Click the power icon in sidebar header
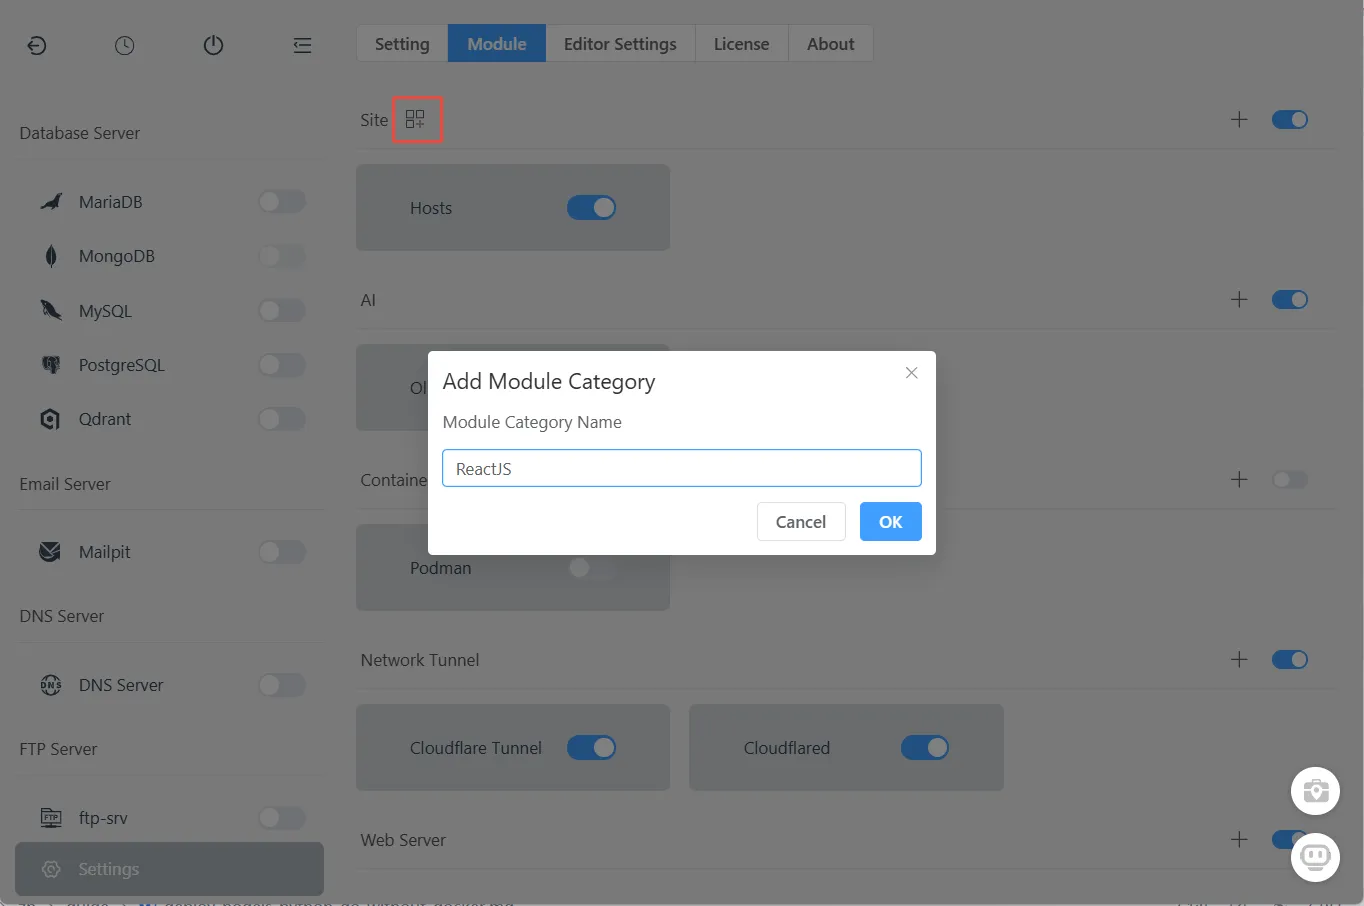 [213, 45]
